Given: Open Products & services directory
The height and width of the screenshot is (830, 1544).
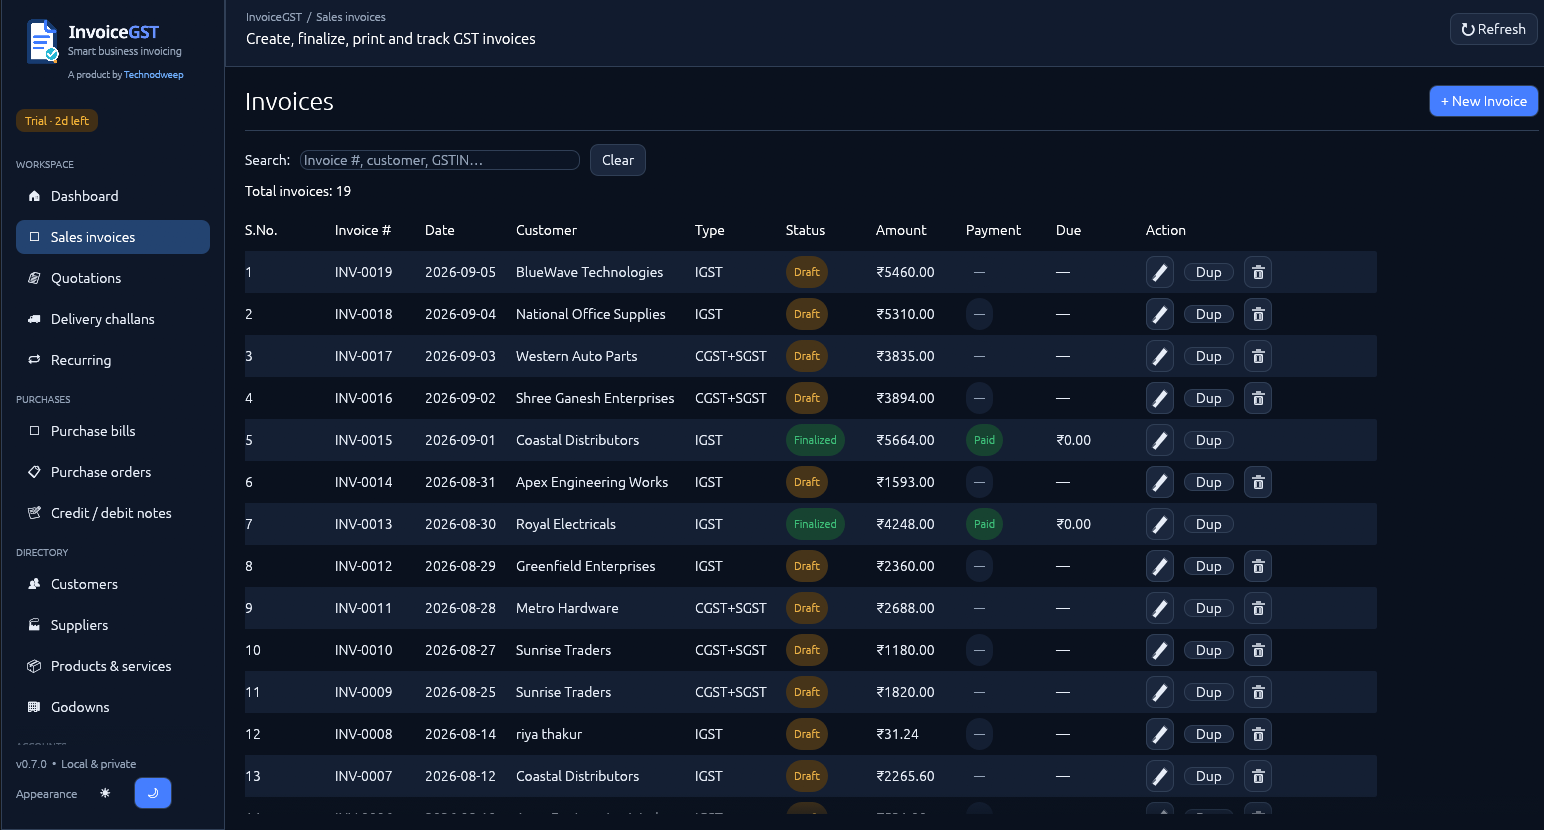Looking at the screenshot, I should (x=113, y=666).
